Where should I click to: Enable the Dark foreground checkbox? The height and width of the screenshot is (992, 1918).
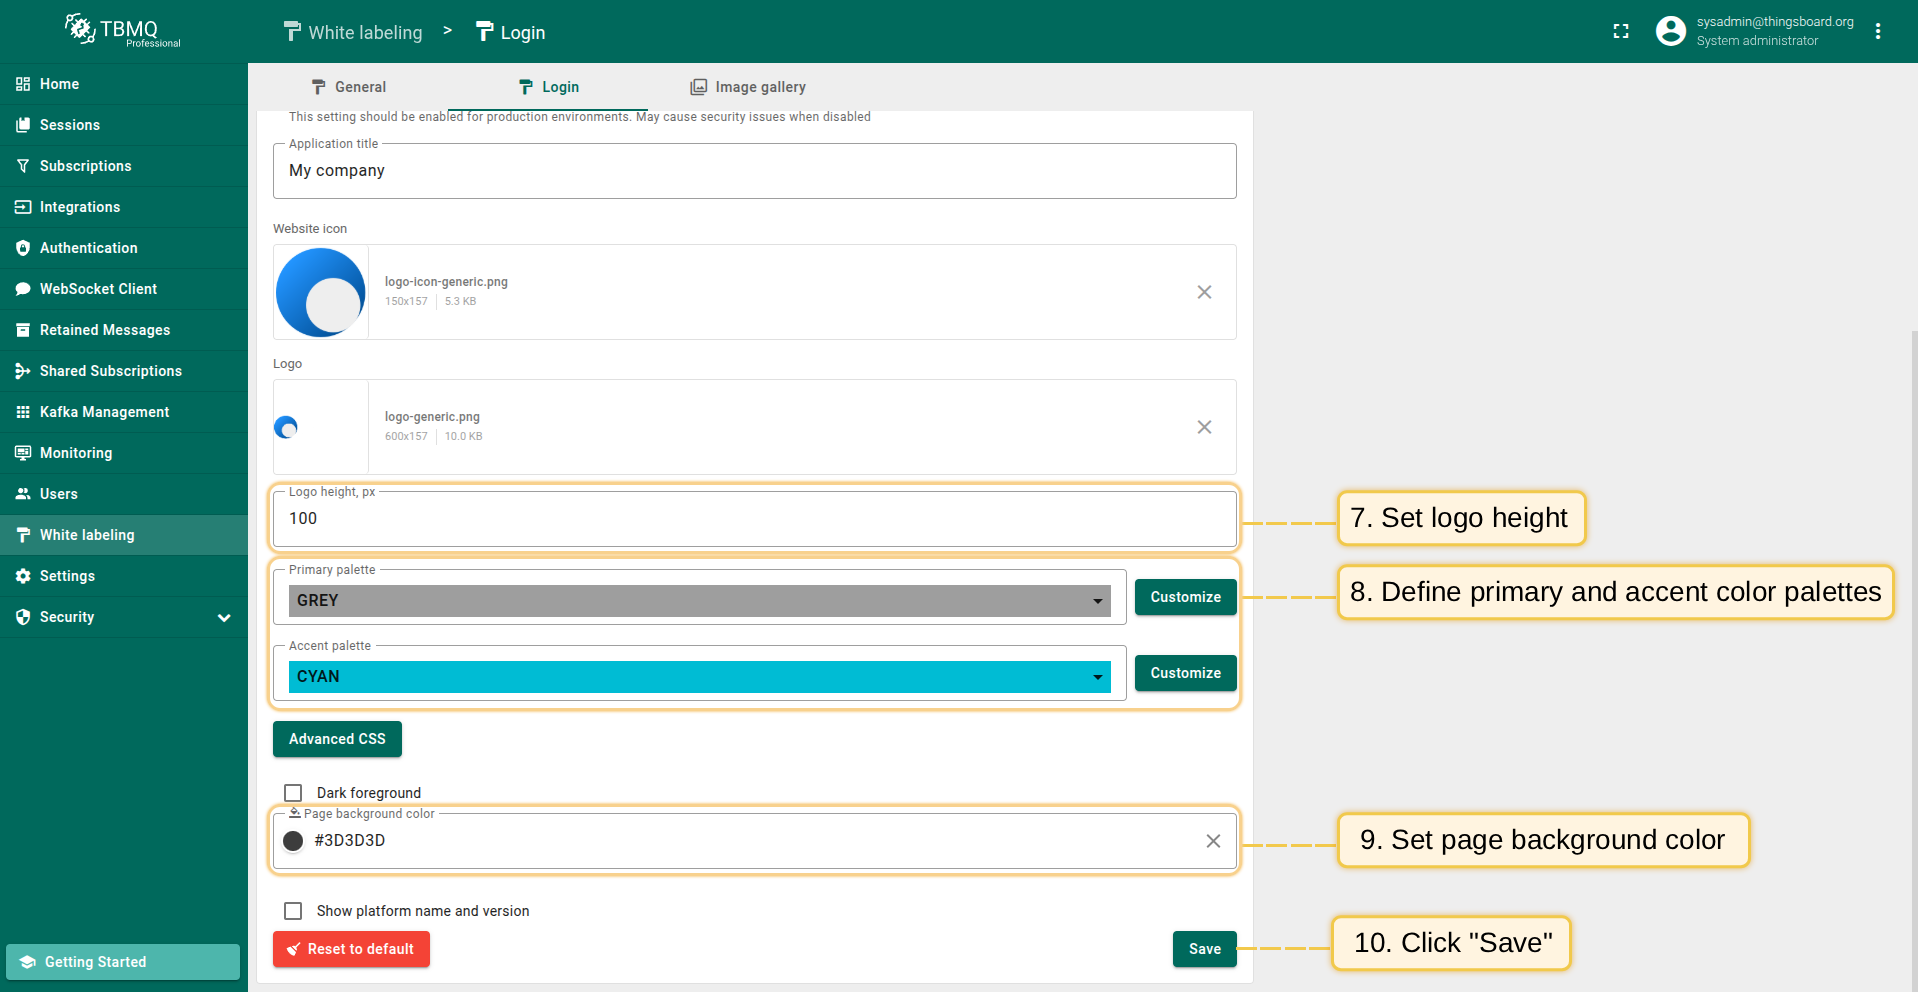[293, 793]
